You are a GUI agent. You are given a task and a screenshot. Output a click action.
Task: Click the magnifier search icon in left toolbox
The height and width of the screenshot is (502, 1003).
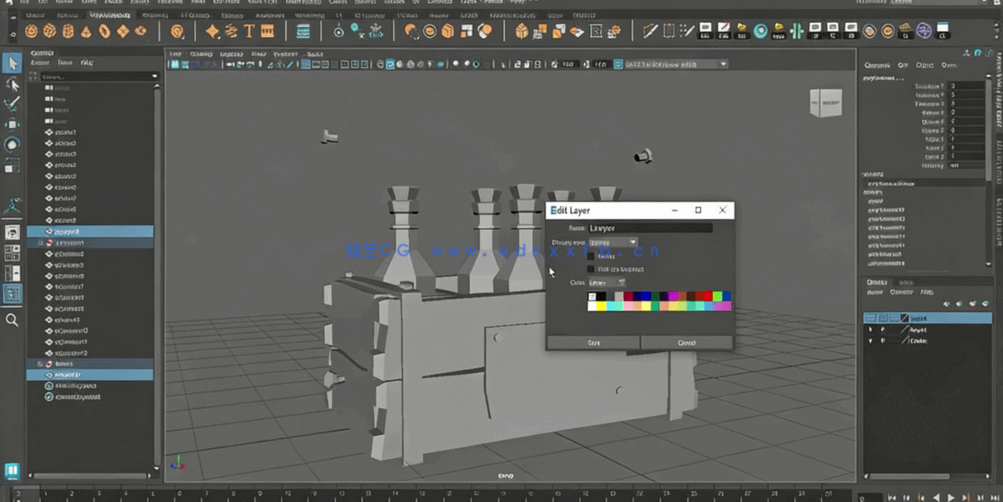(x=12, y=320)
